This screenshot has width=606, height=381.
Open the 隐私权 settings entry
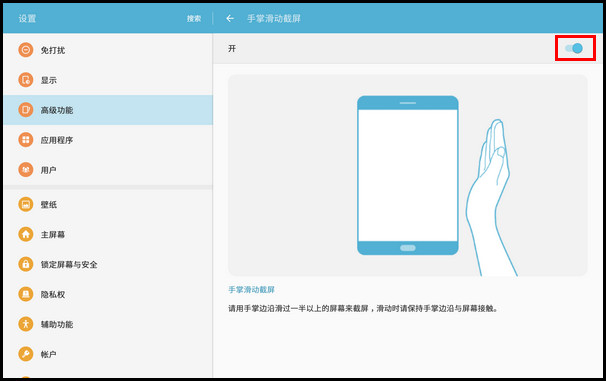pyautogui.click(x=108, y=294)
